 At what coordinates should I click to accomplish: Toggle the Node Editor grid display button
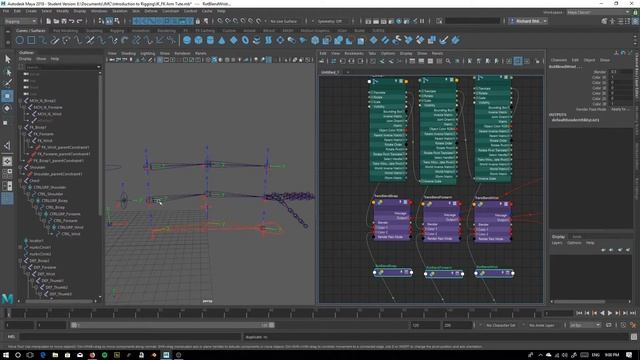[518, 61]
